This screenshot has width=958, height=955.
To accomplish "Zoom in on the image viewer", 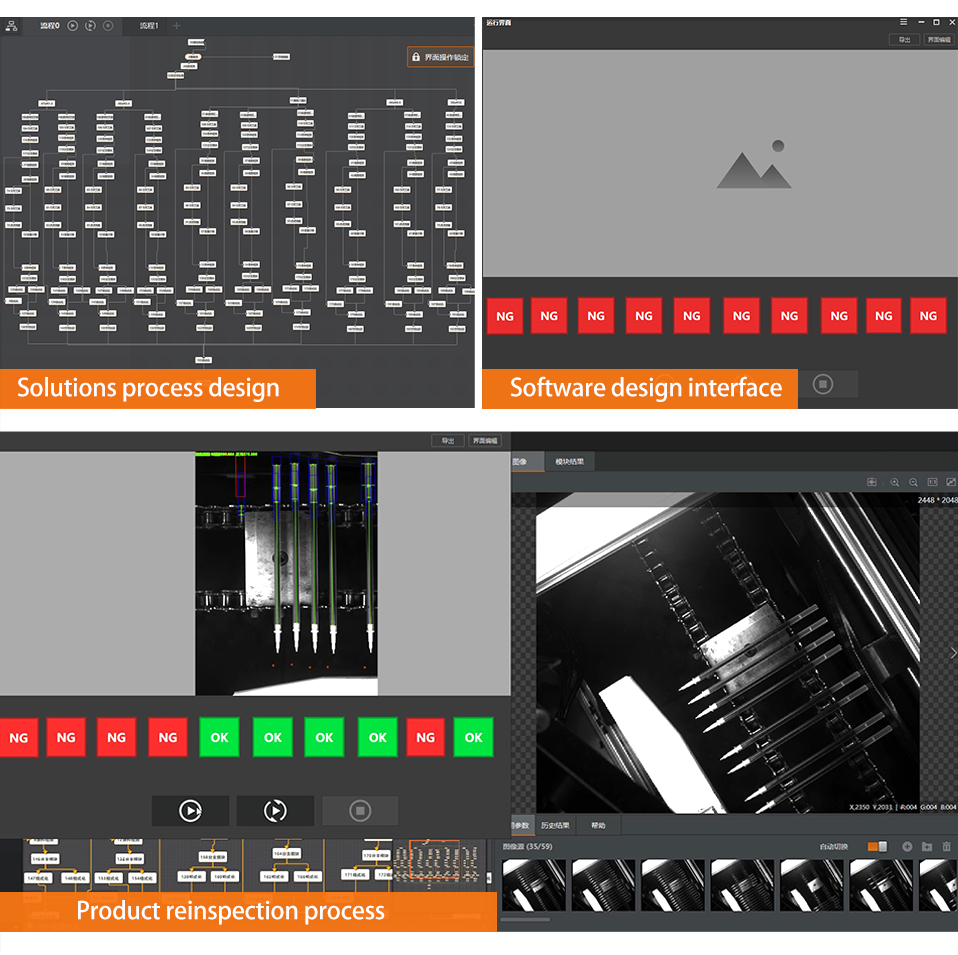I will (894, 482).
